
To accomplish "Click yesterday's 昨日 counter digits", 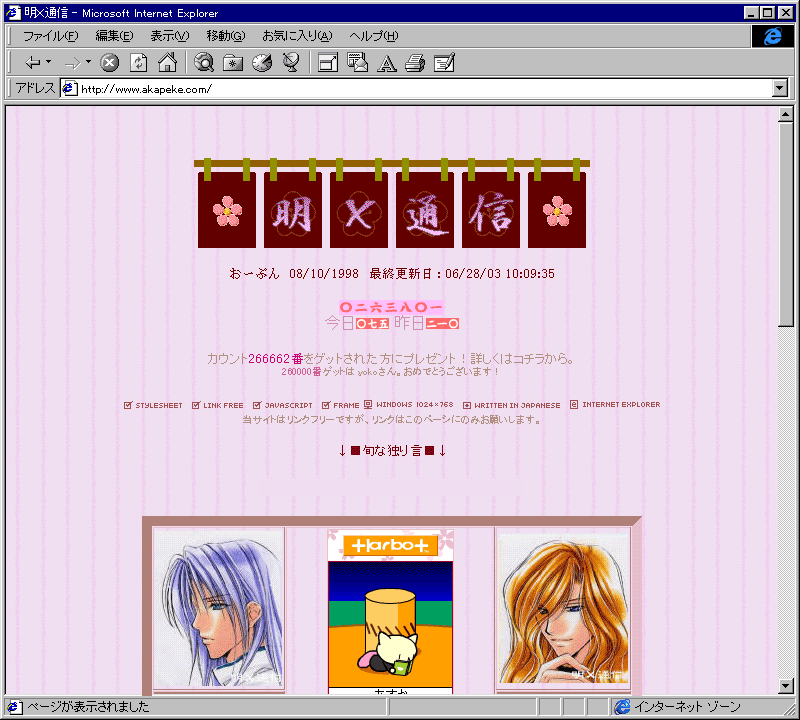I will [442, 324].
